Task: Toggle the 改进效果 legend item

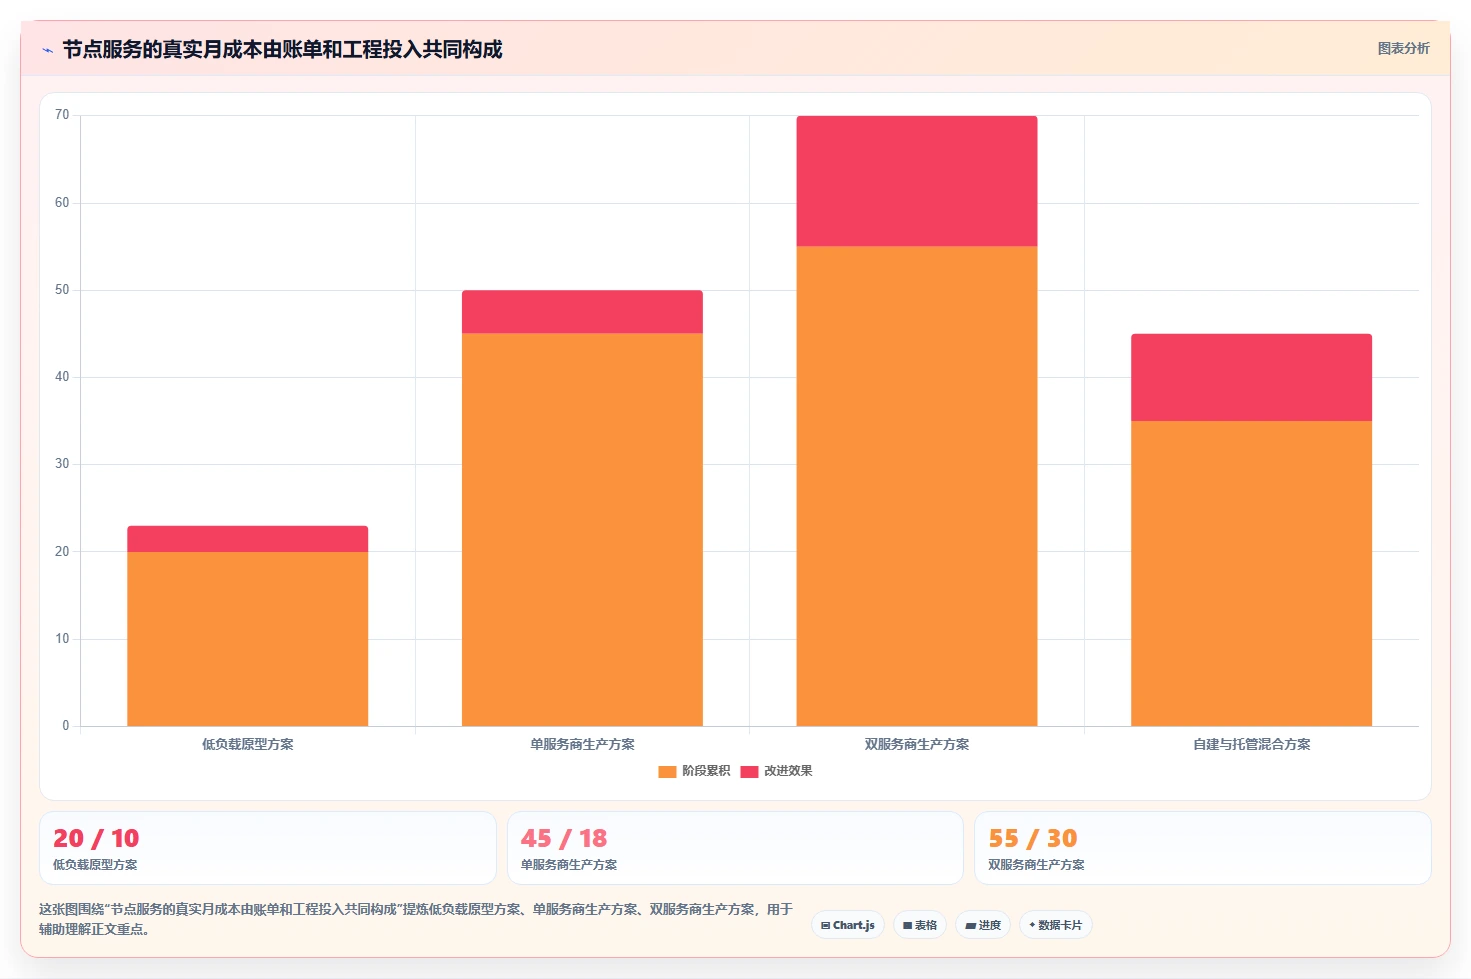Action: [x=776, y=771]
